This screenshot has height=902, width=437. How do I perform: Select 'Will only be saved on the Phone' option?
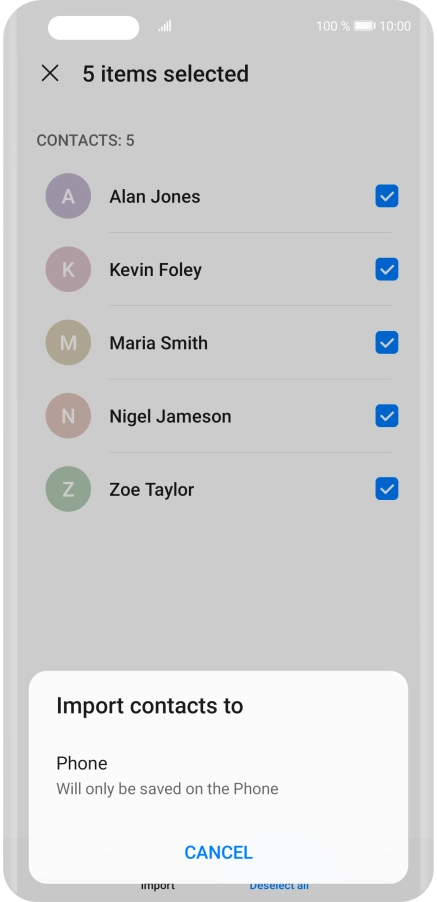point(167,789)
